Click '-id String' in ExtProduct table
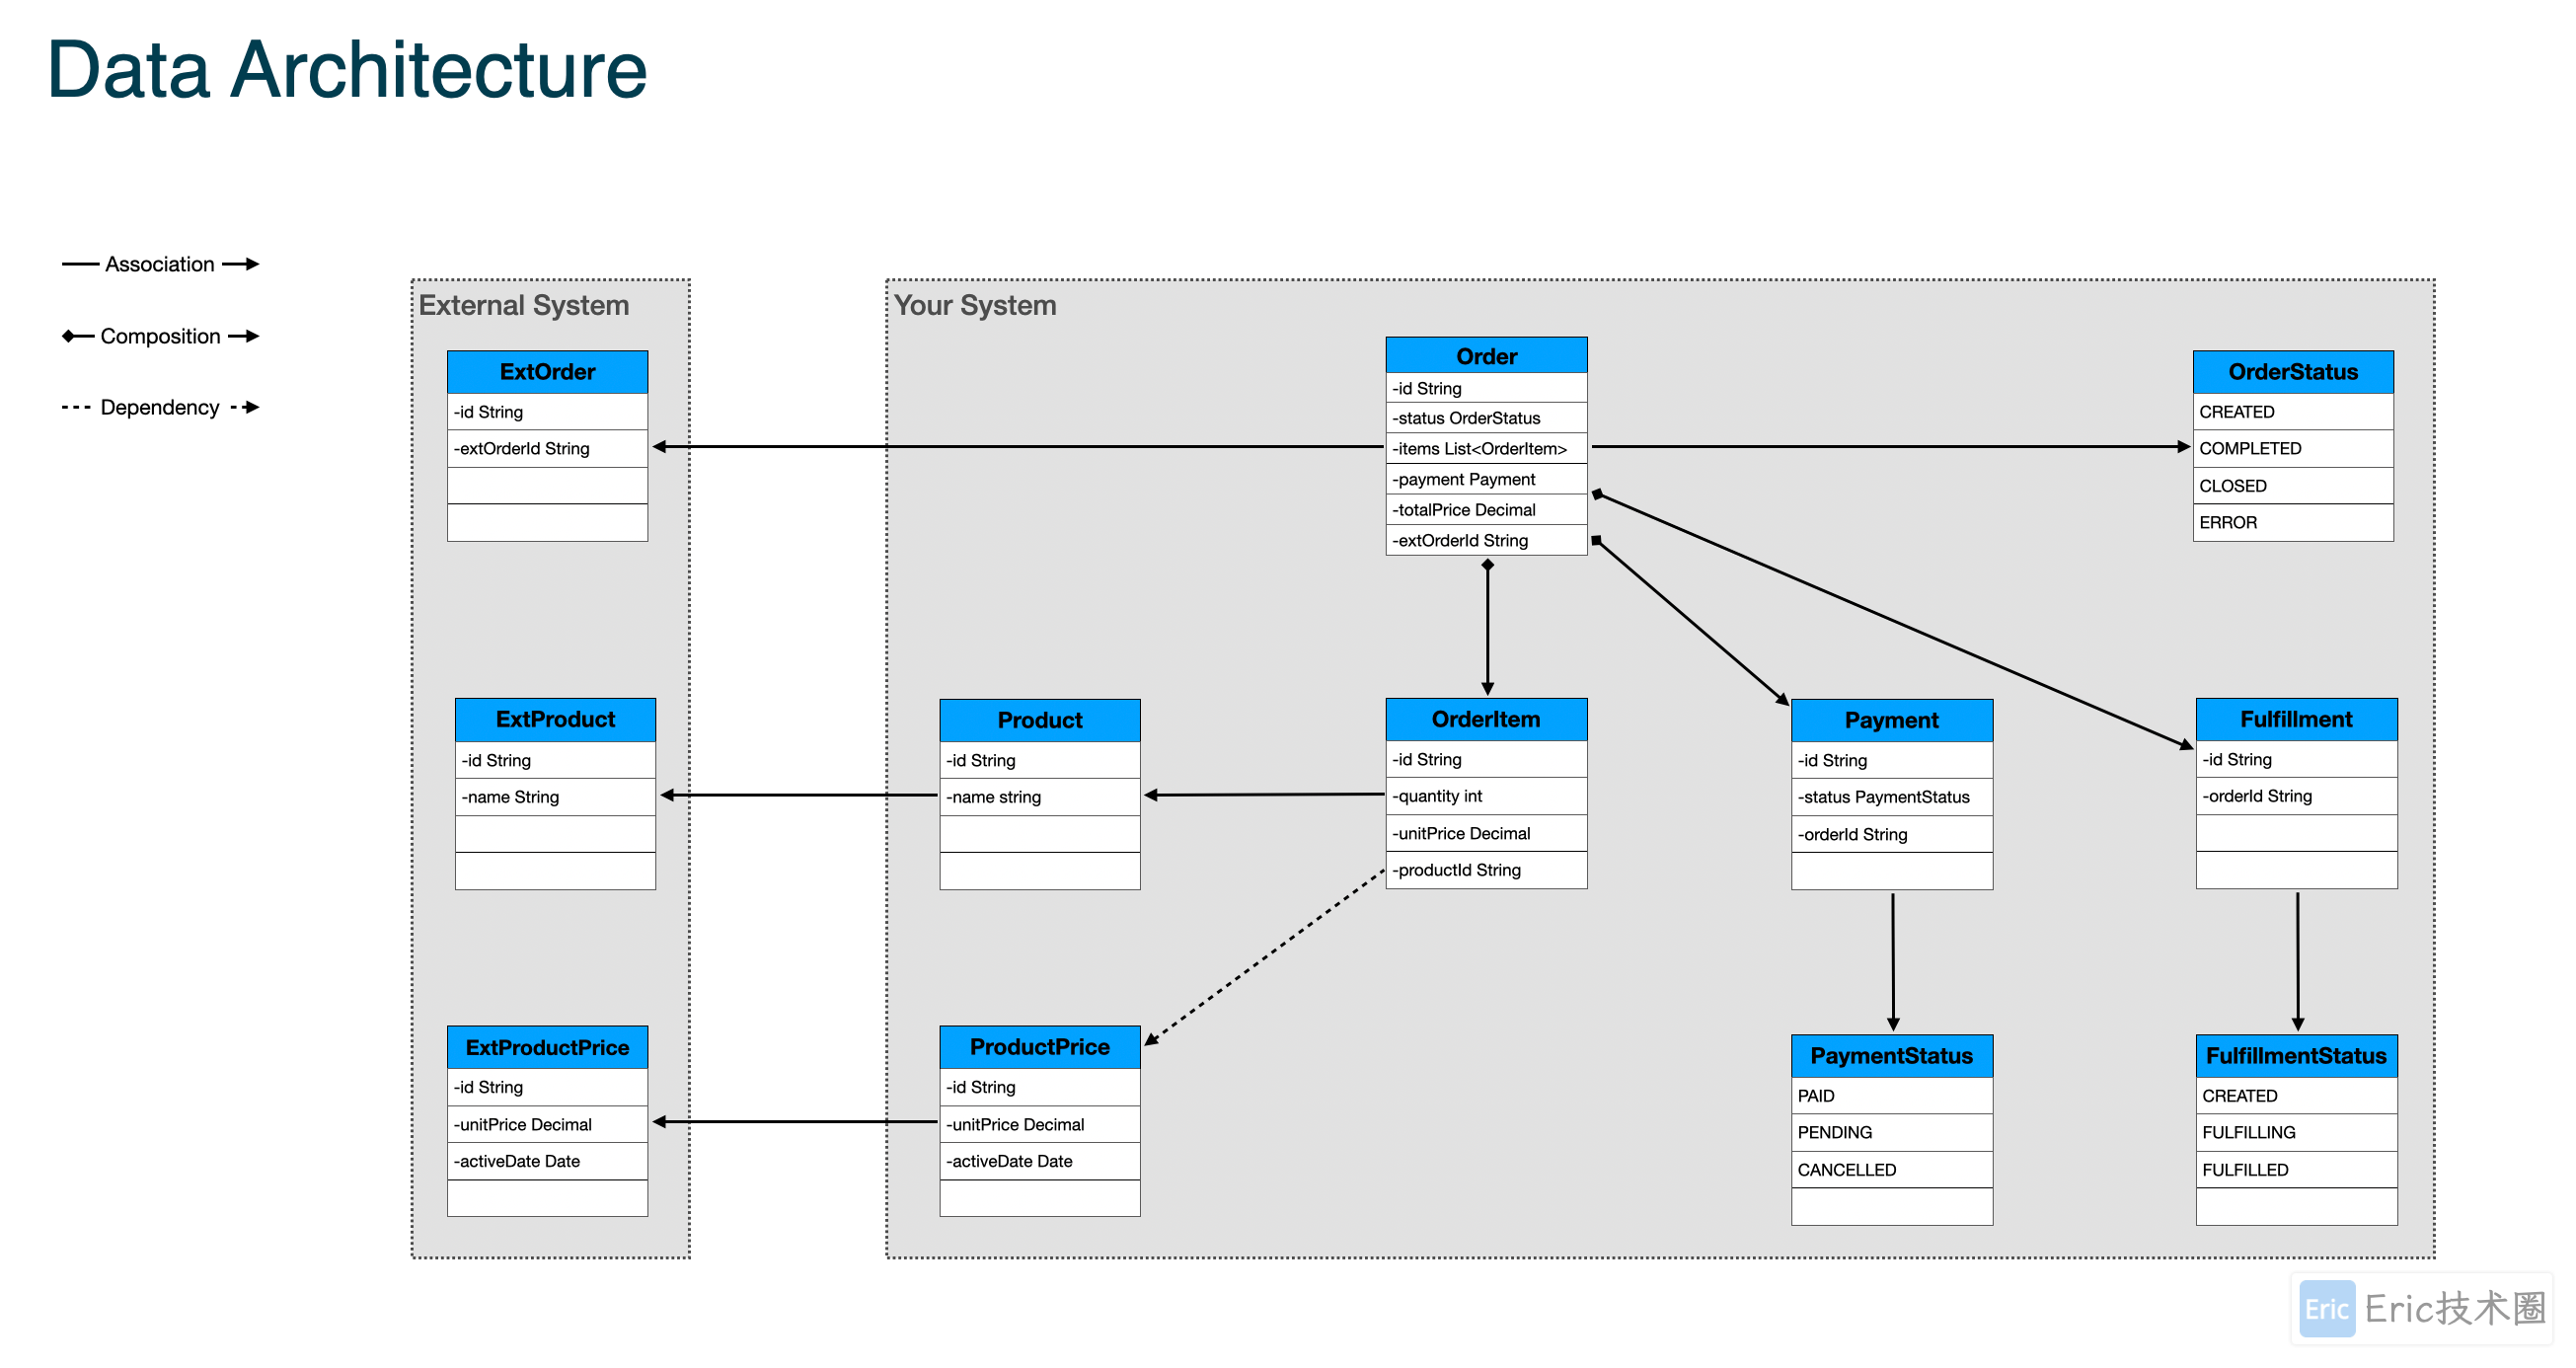The image size is (2576, 1368). click(555, 760)
